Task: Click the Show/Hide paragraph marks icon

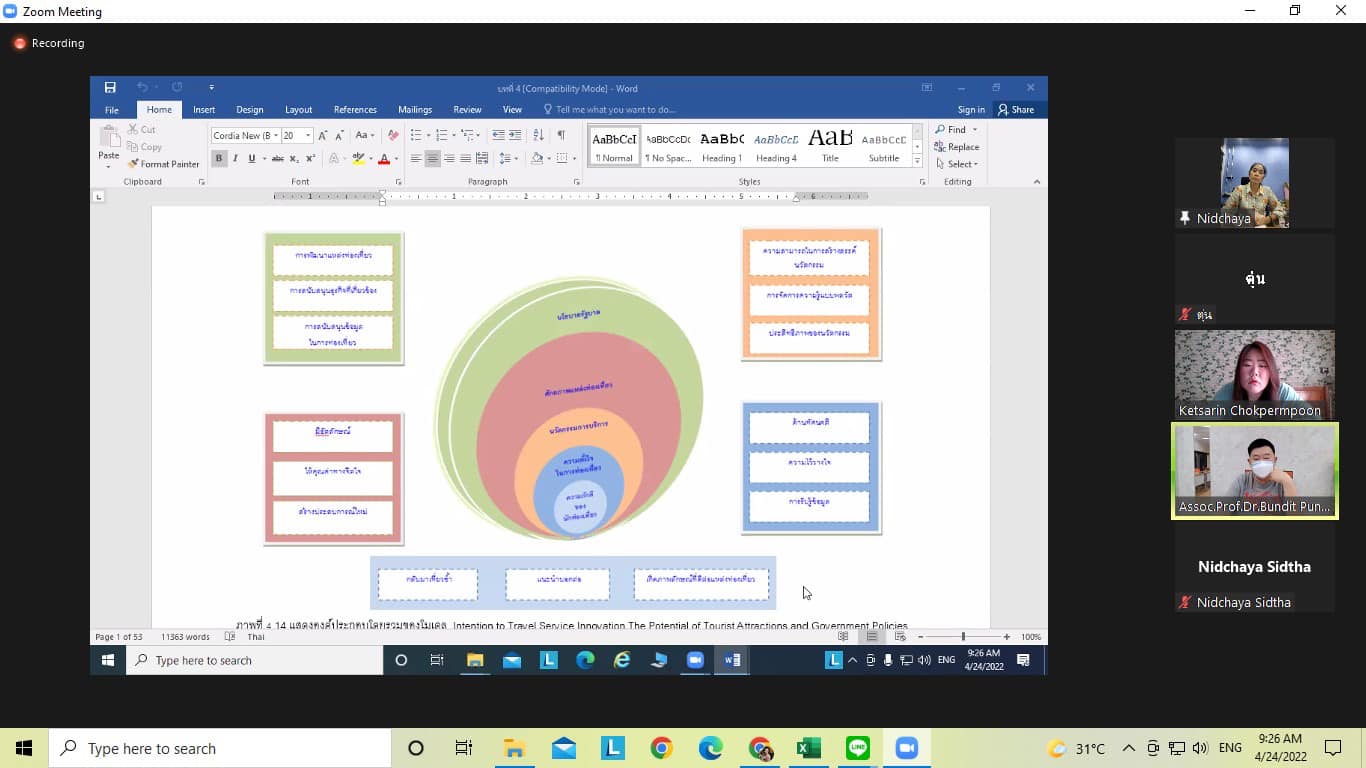Action: (x=561, y=135)
